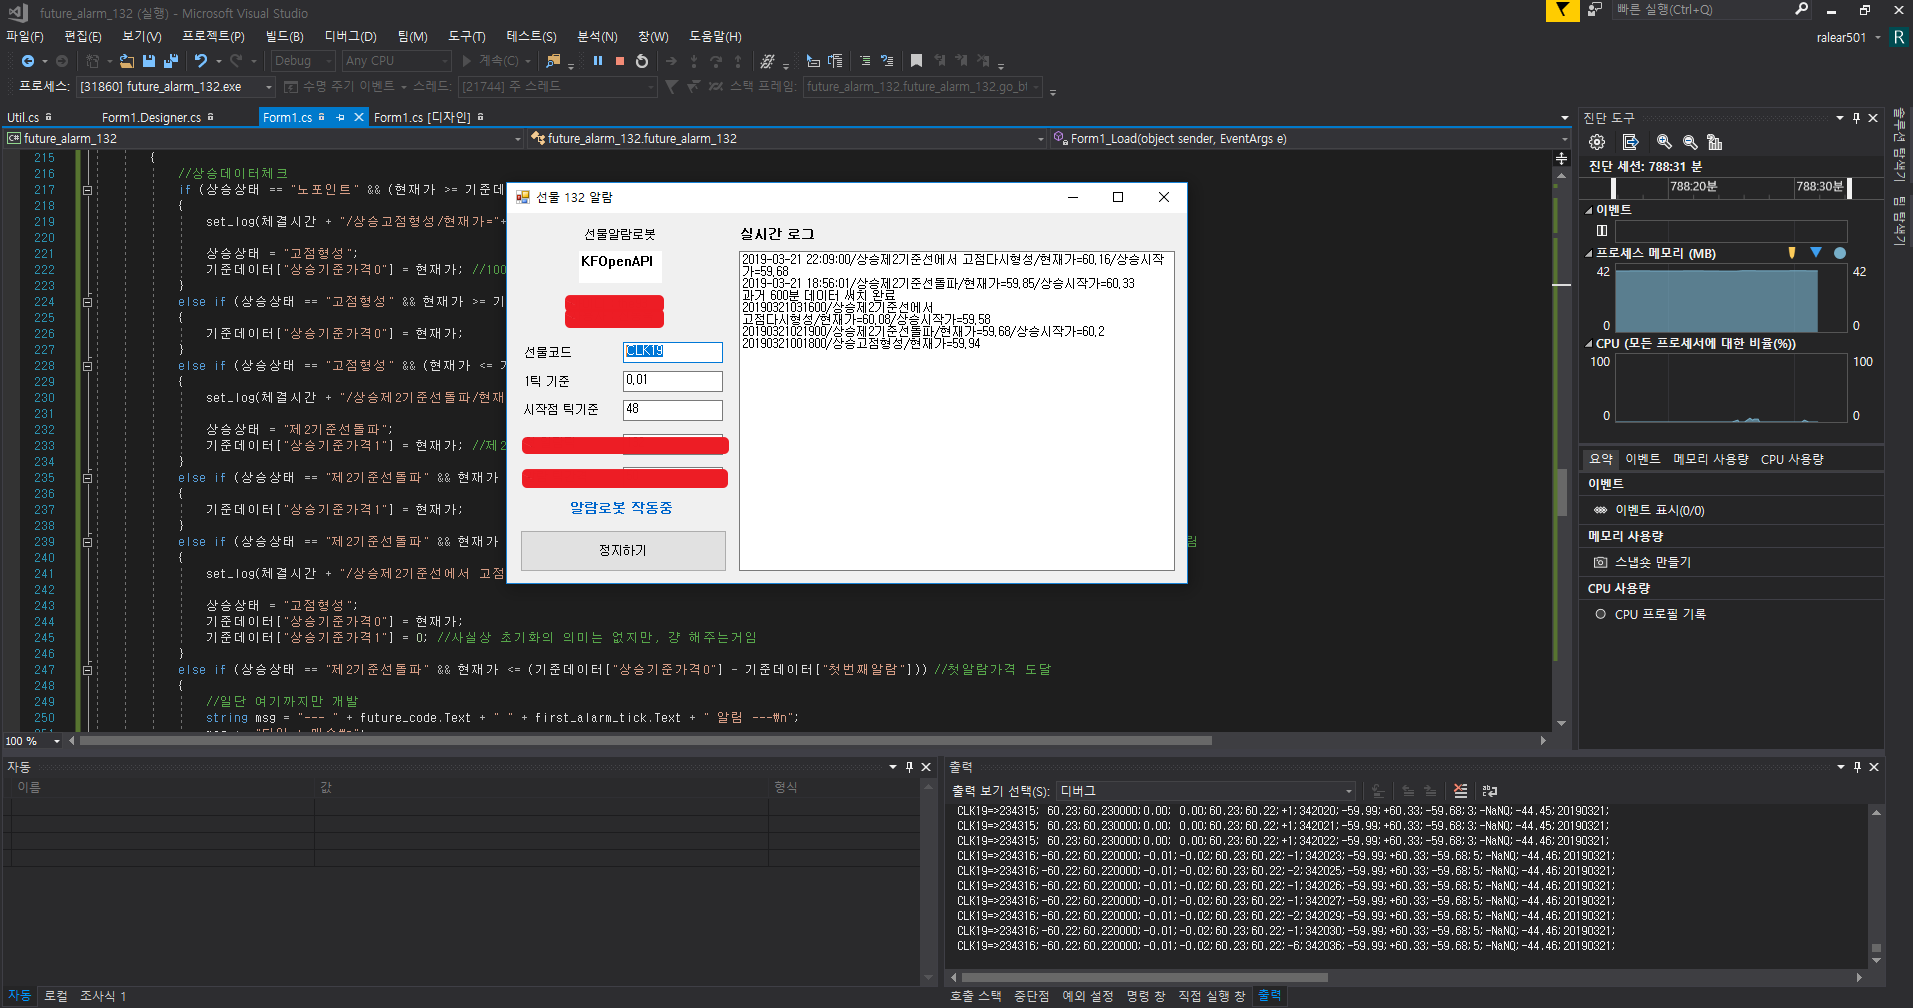The width and height of the screenshot is (1913, 1008).
Task: Stop debugging with the red square icon
Action: [x=620, y=61]
